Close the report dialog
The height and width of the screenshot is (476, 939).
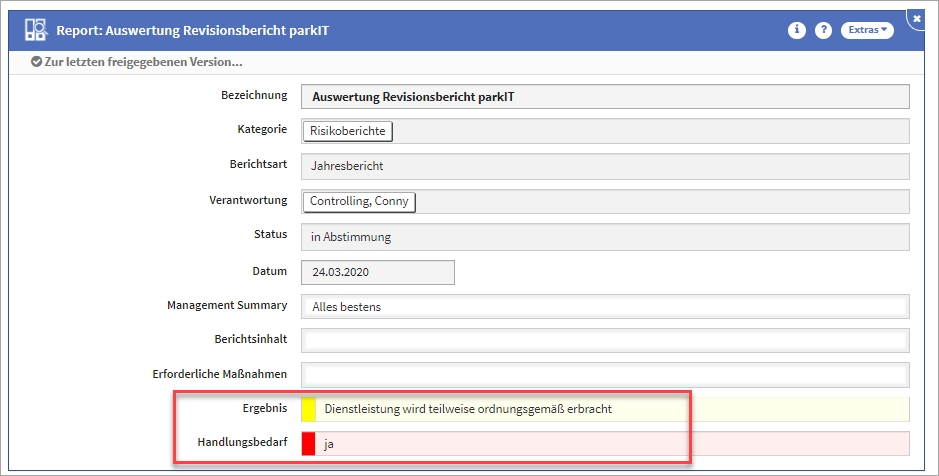pos(917,18)
